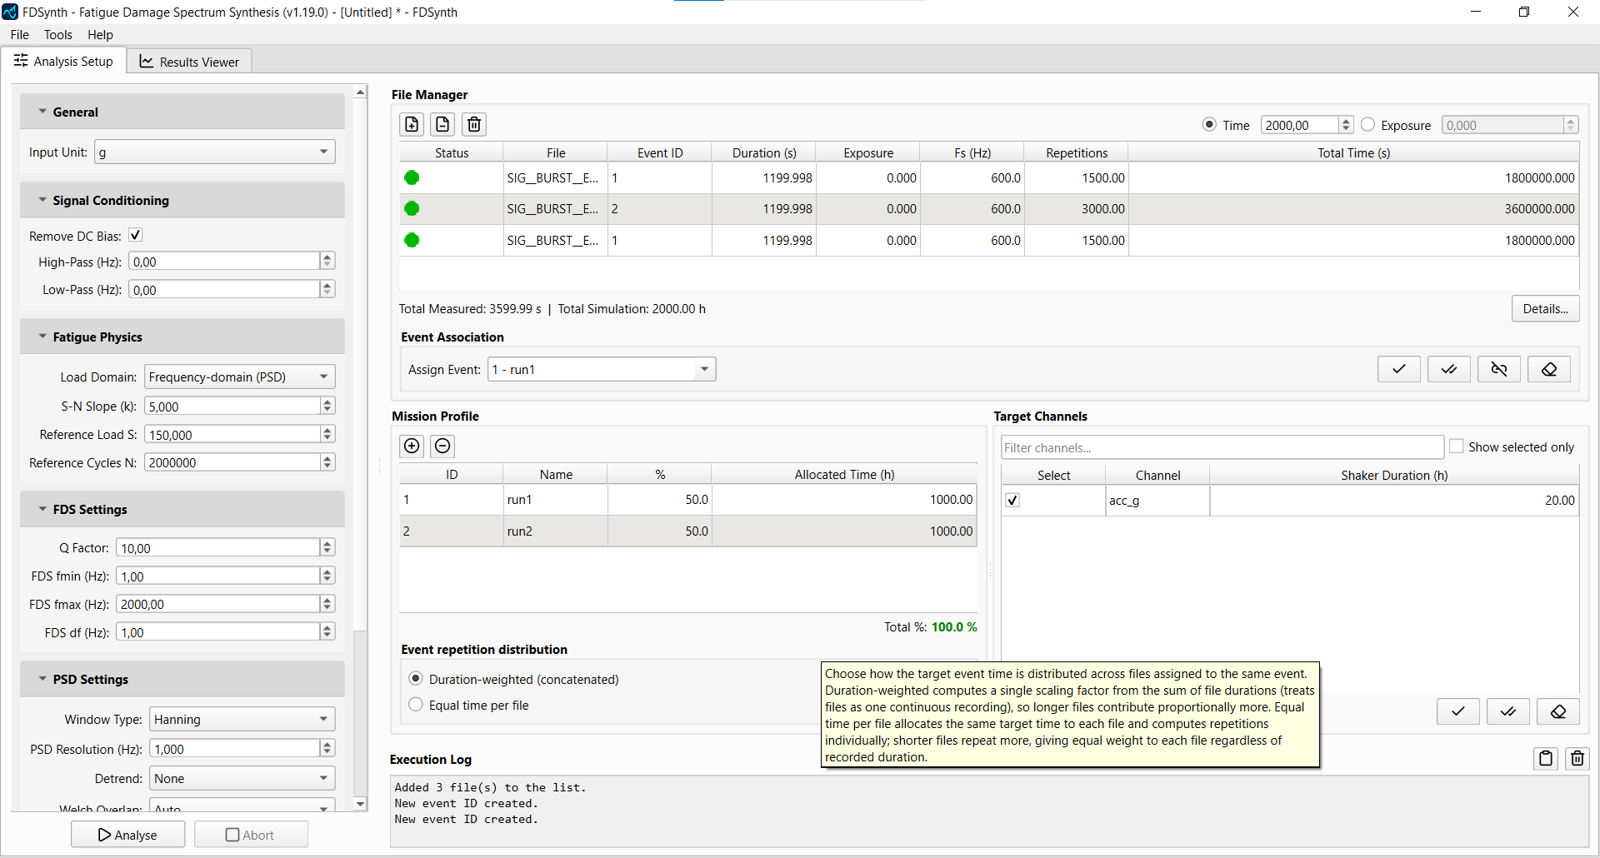The width and height of the screenshot is (1600, 858).
Task: Select the Exposure radio button
Action: tap(1368, 125)
